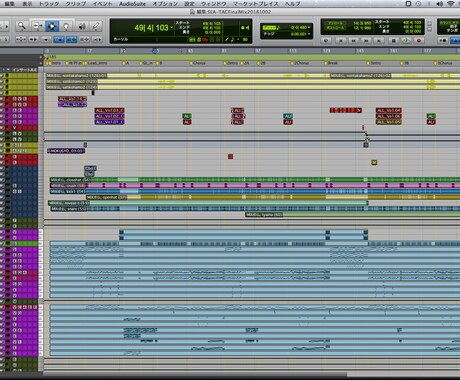Click the macOS volume icon in menu bar
This screenshot has width=460, height=380.
click(440, 4)
